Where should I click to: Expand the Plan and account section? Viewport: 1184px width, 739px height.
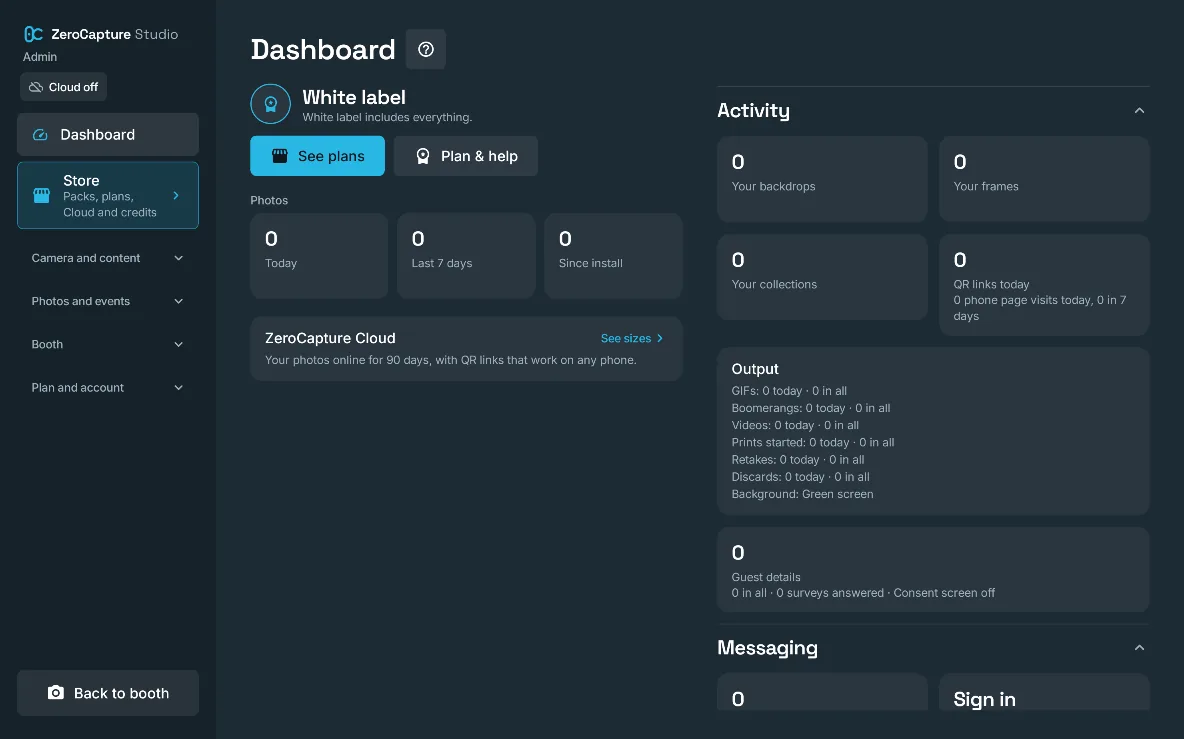[x=108, y=387]
